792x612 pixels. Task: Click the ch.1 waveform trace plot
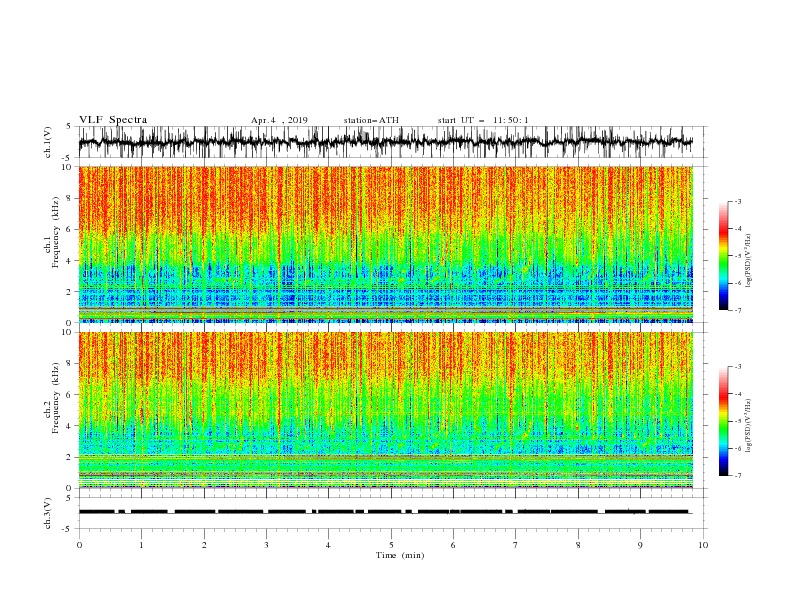(x=386, y=142)
